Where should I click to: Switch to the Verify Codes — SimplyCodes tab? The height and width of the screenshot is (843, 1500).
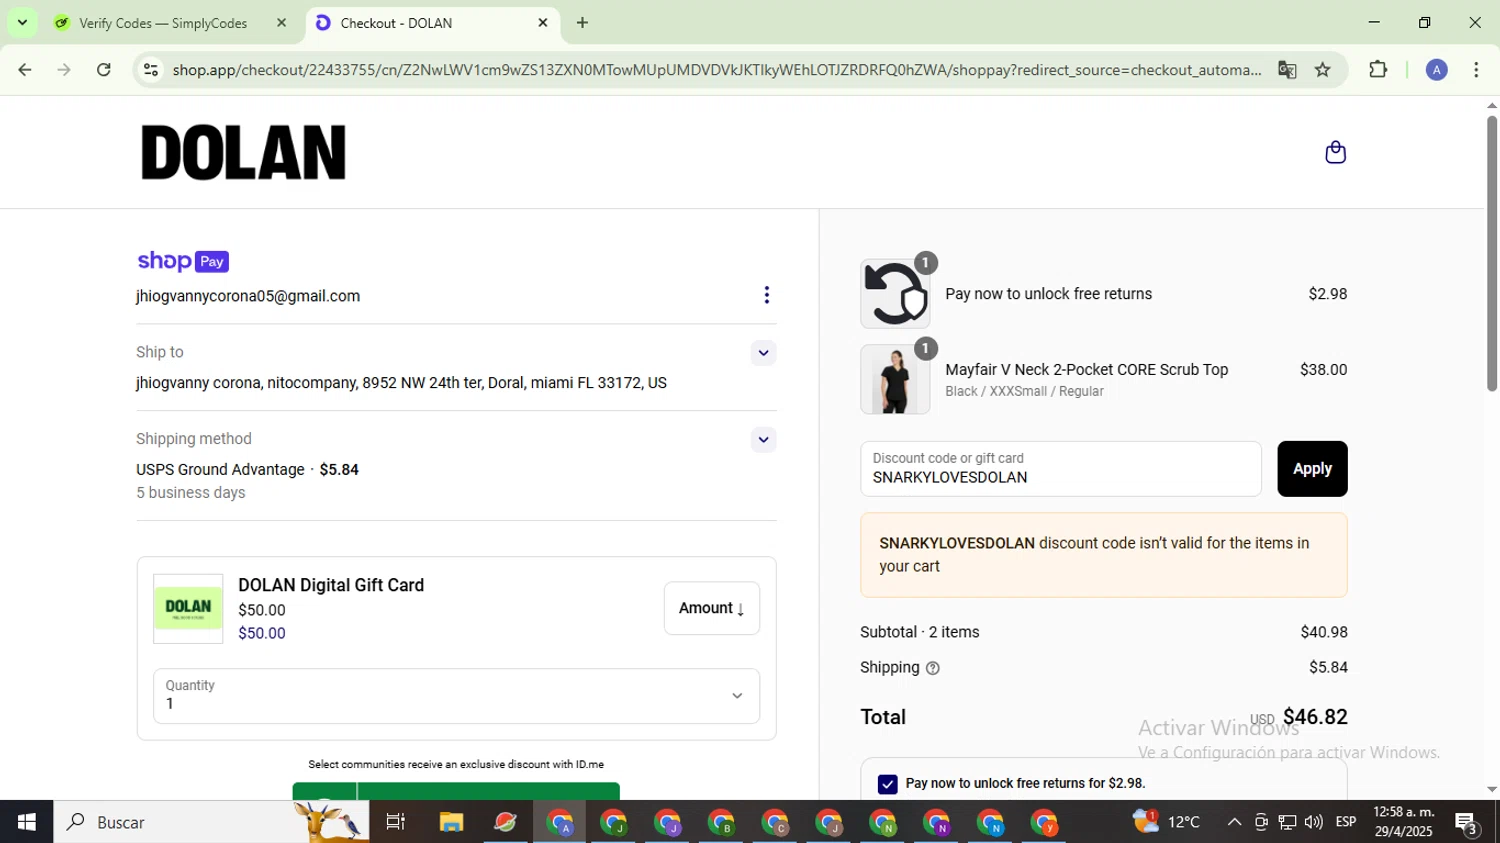pyautogui.click(x=163, y=23)
